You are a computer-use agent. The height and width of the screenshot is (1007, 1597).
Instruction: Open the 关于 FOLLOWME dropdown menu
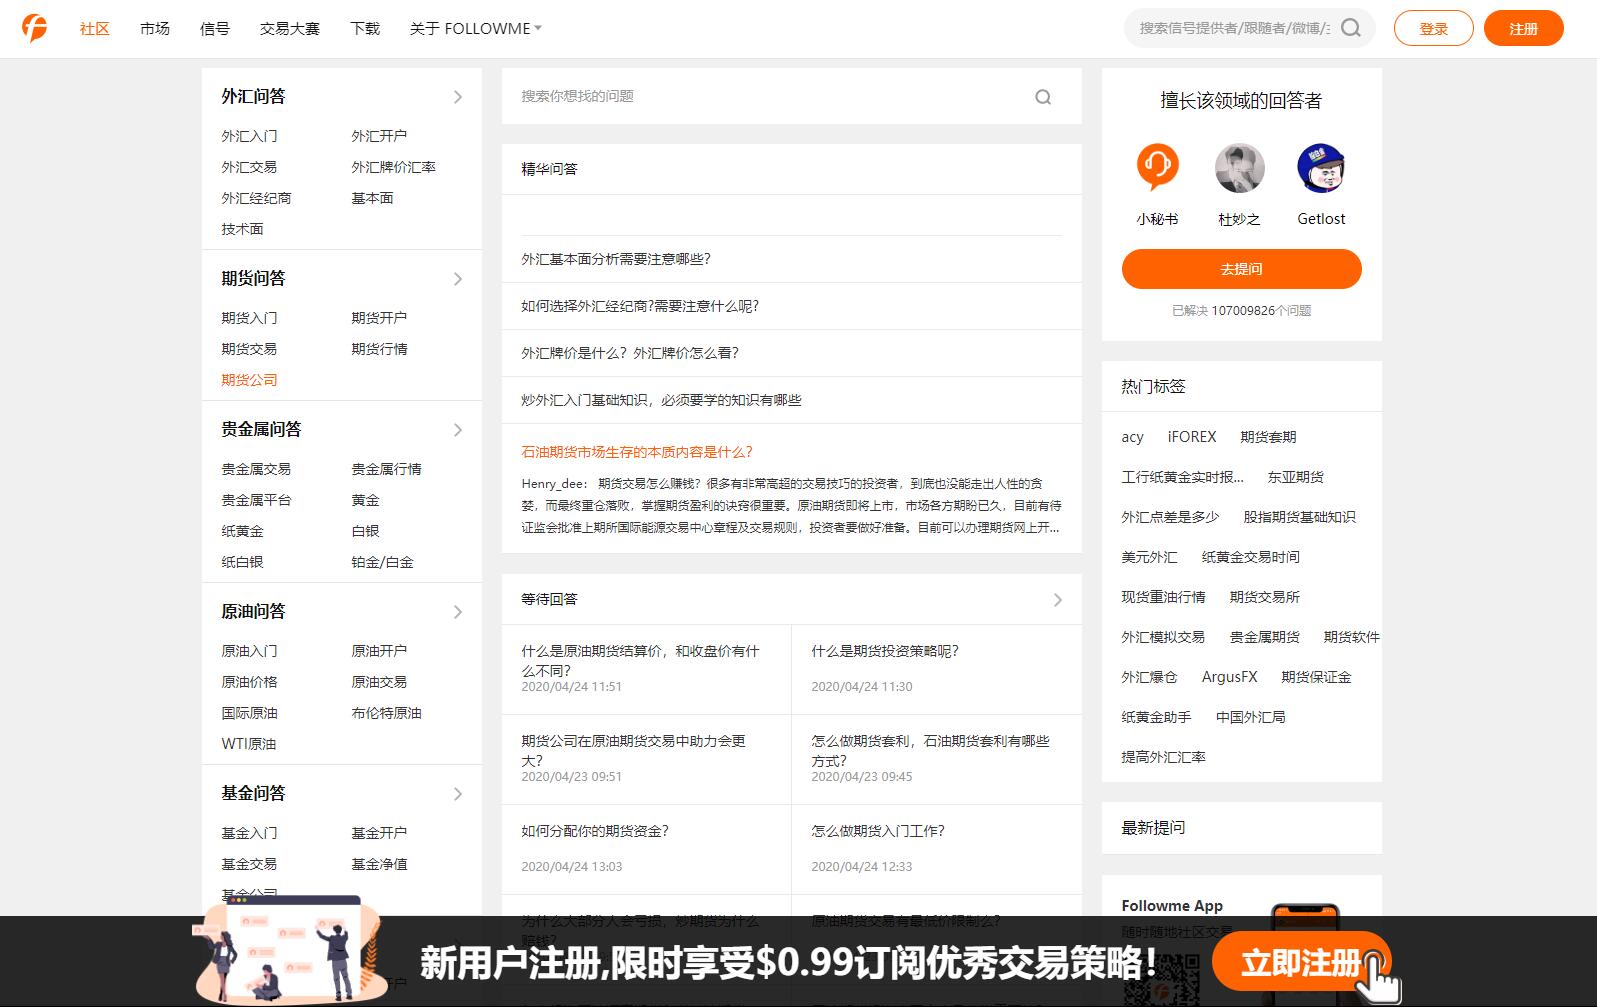475,29
